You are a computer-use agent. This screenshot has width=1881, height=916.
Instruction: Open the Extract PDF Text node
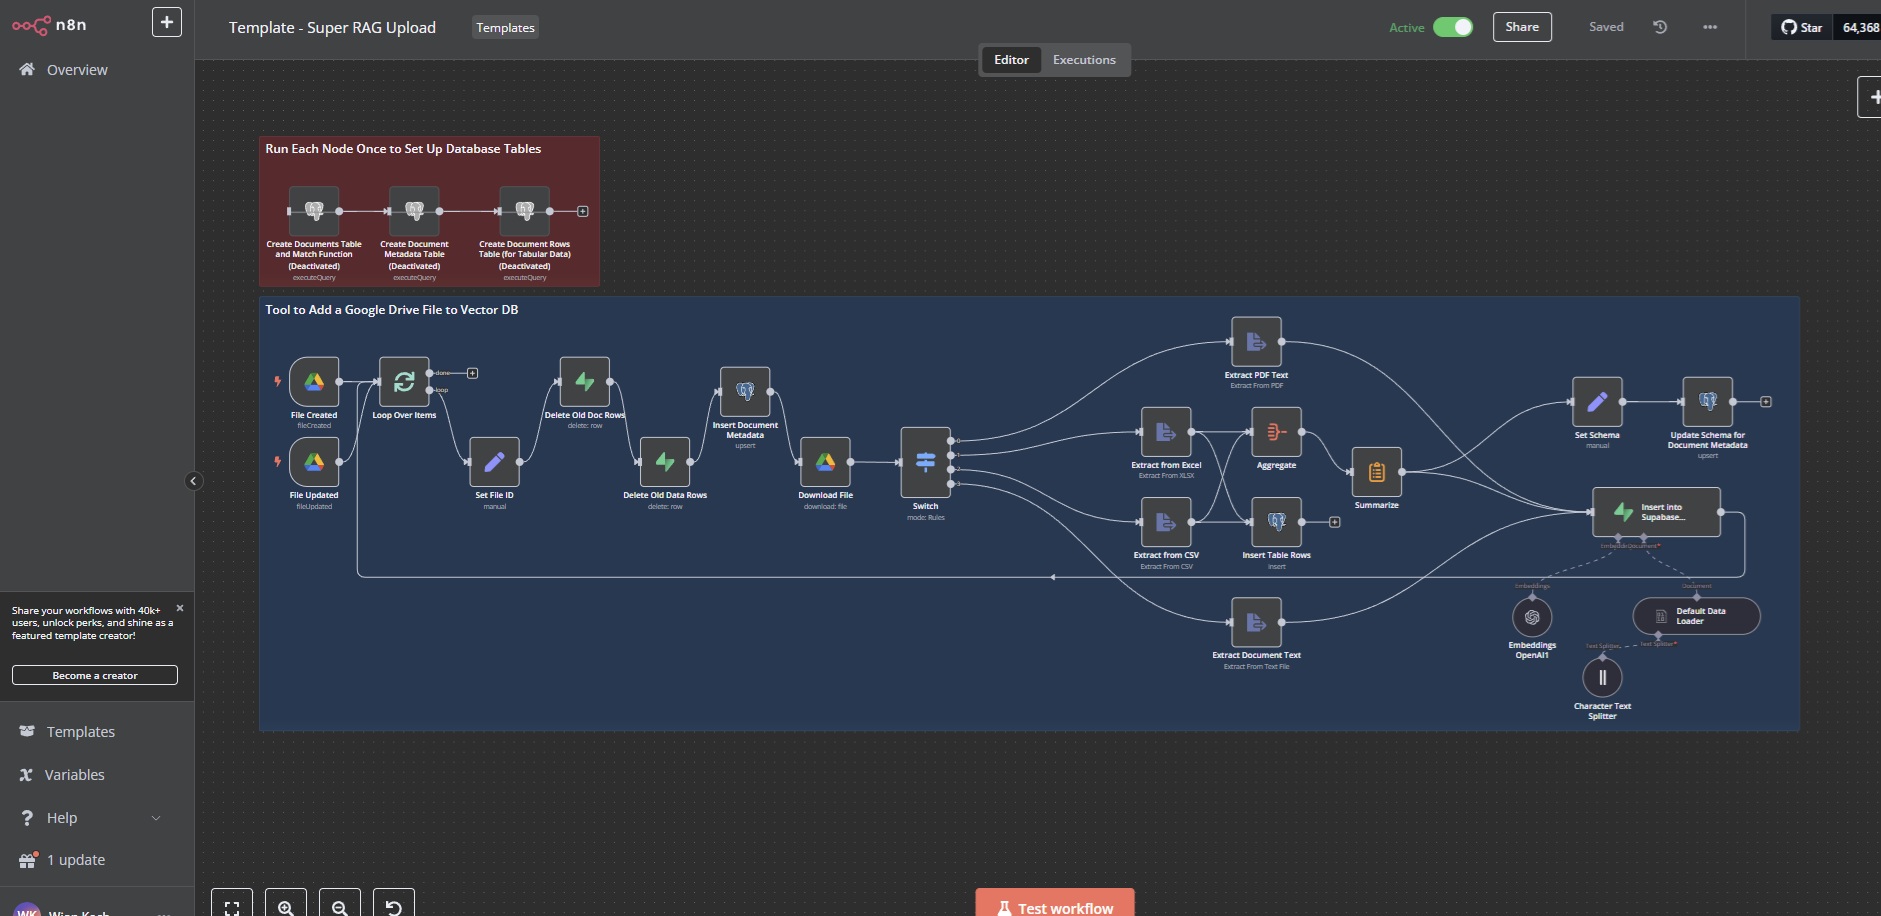1256,342
